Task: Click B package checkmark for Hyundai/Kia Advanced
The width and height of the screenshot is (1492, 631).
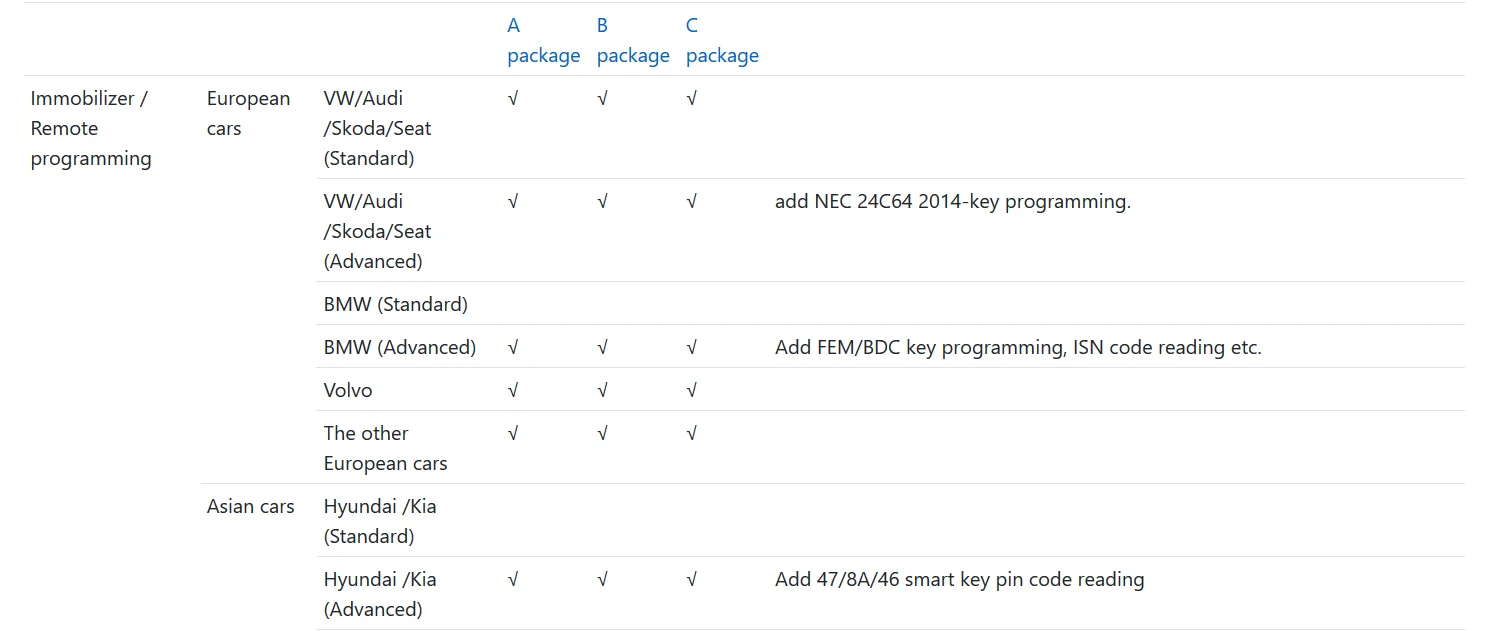Action: 602,580
